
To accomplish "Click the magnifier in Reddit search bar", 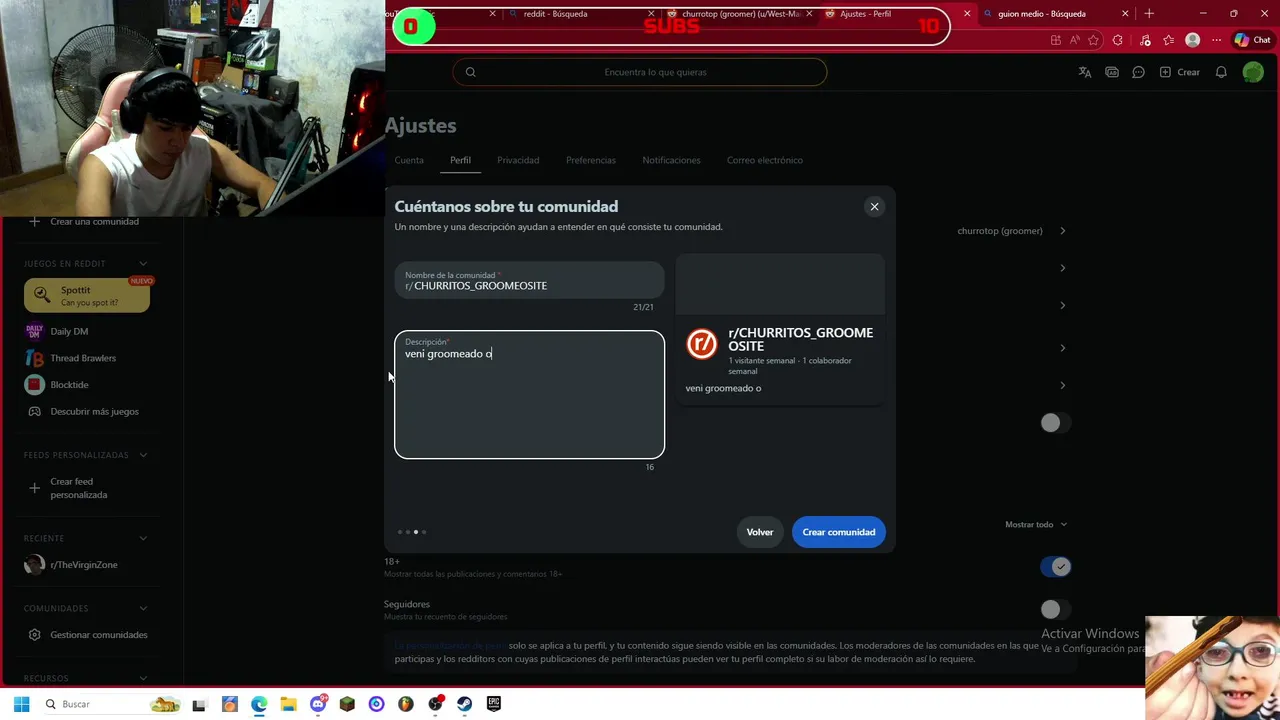I will point(470,72).
